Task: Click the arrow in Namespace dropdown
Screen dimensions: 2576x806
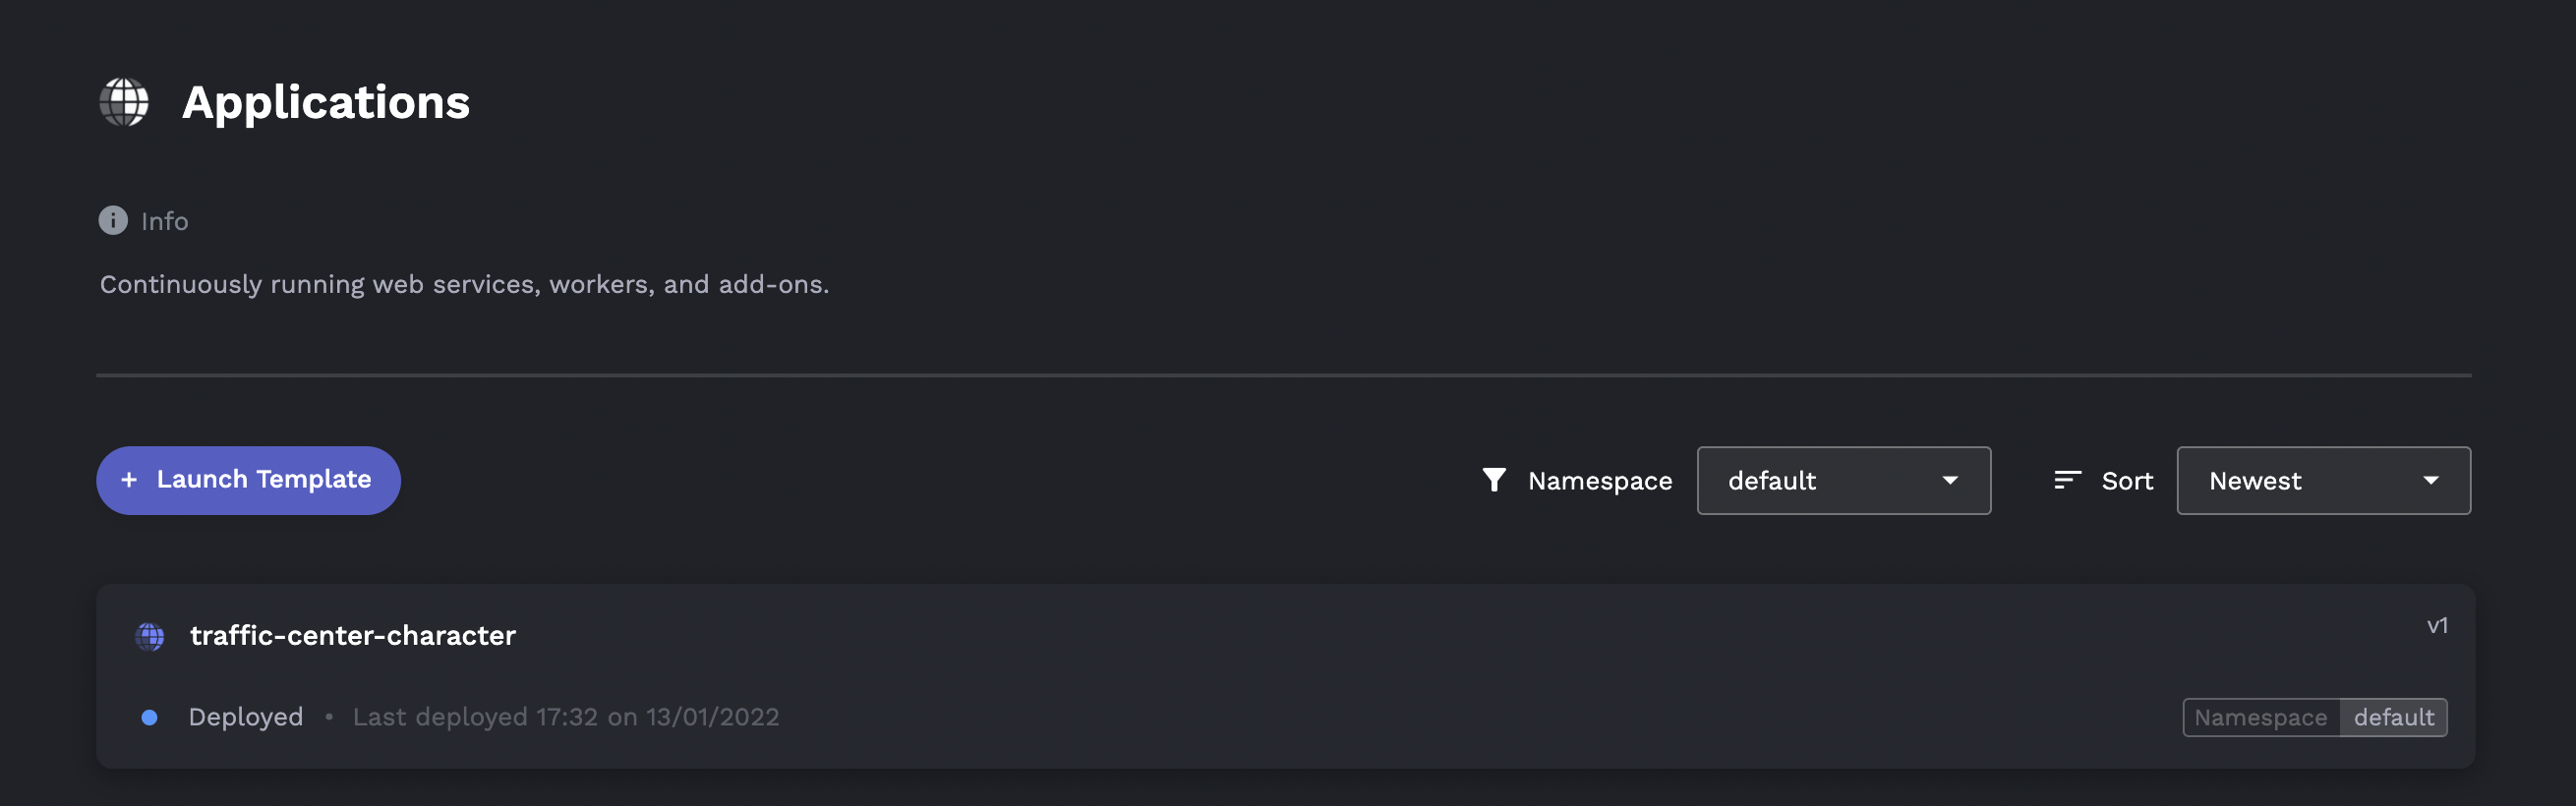Action: click(x=1950, y=480)
